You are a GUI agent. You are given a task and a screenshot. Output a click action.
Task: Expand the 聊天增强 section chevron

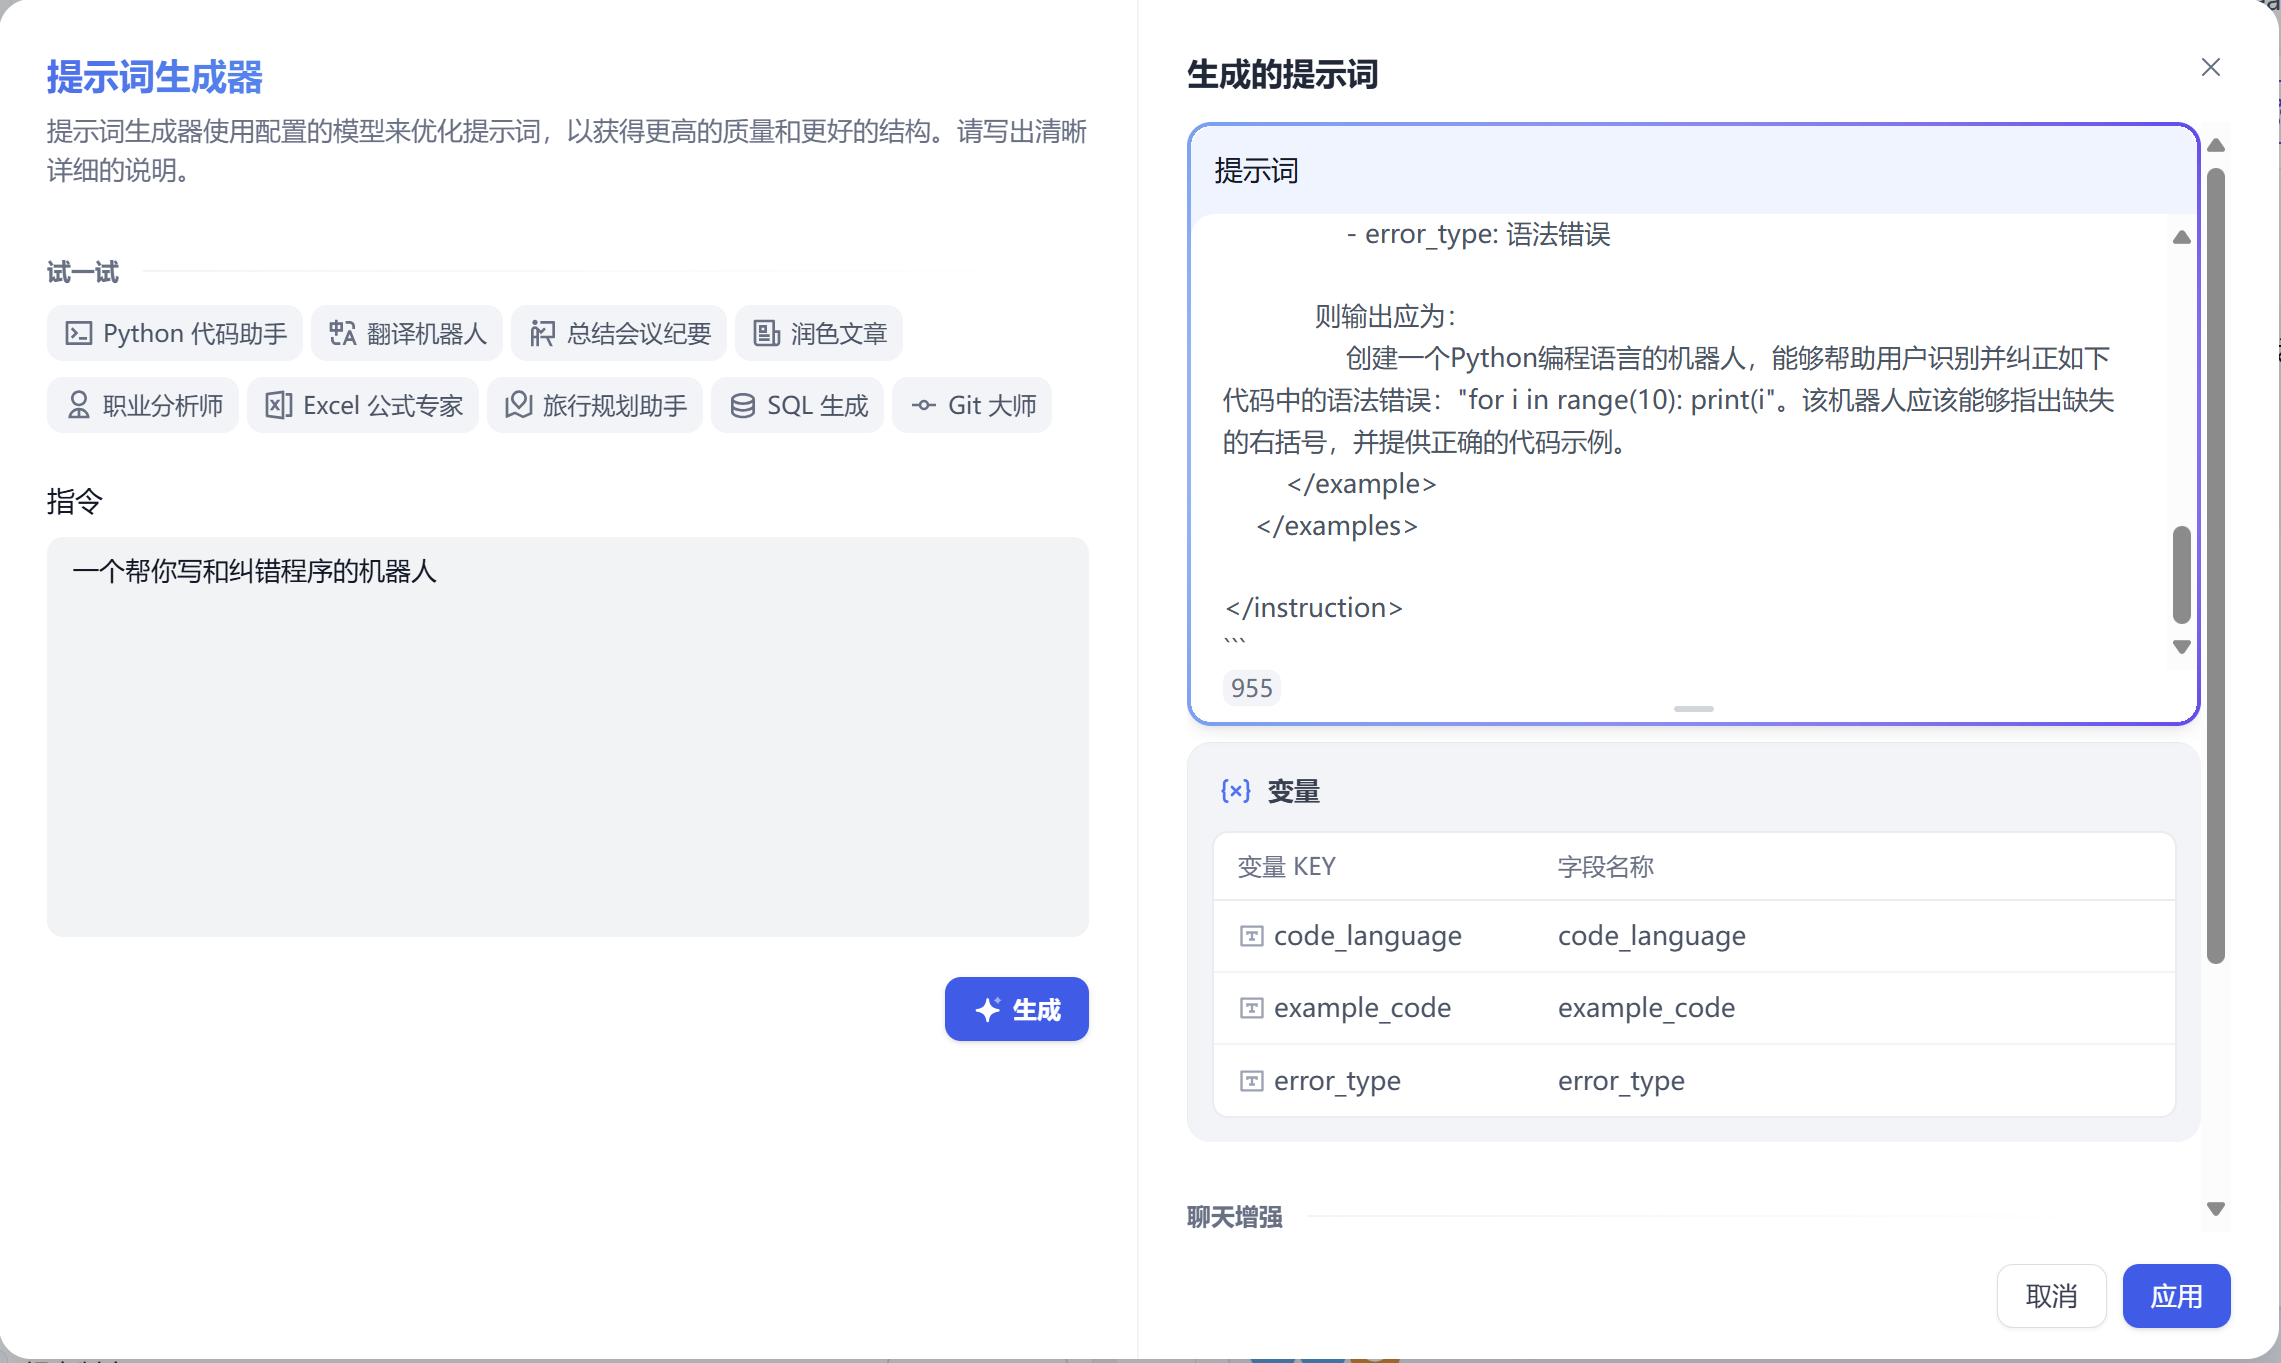pos(2213,1209)
